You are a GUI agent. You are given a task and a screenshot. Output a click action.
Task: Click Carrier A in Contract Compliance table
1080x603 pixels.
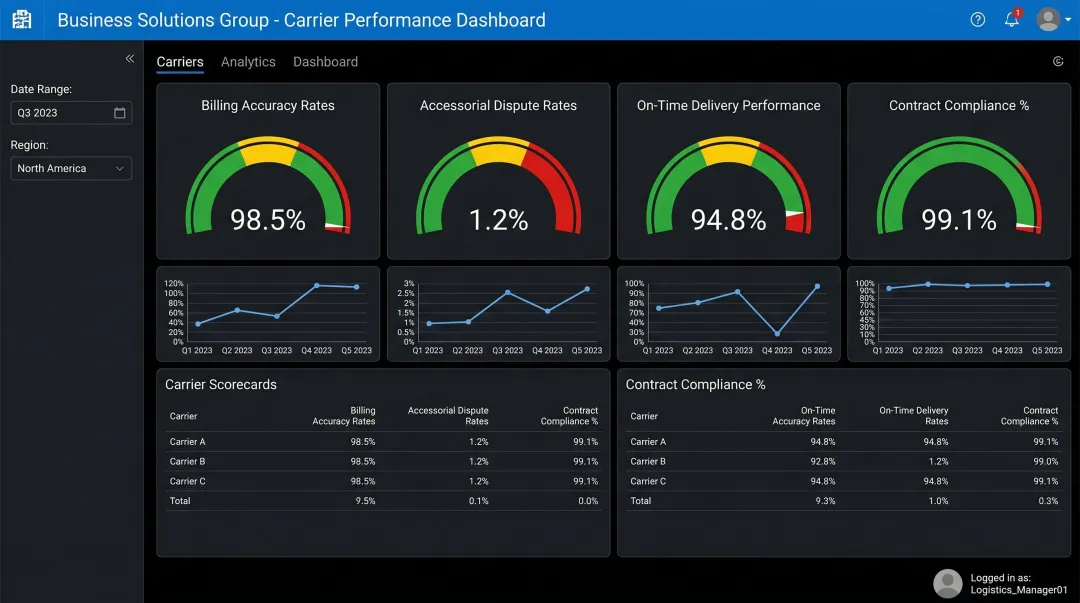648,442
